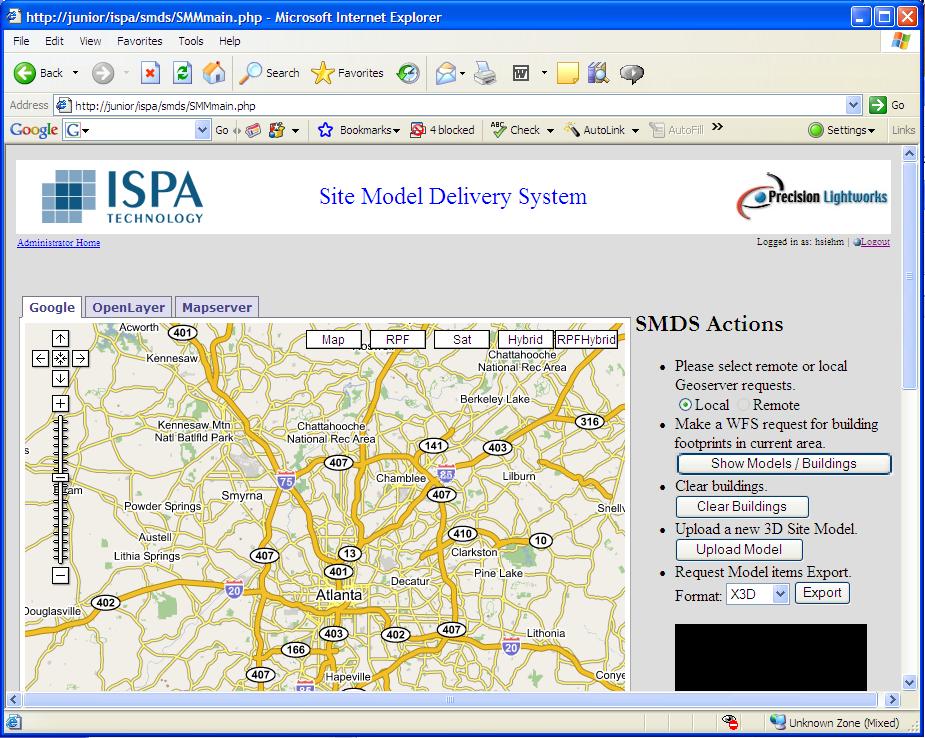925x738 pixels.
Task: Pan the map right arrow
Action: coord(80,358)
